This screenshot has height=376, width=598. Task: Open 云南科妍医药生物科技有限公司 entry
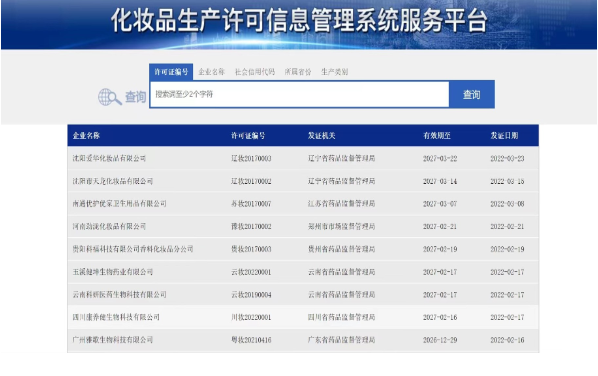(119, 294)
